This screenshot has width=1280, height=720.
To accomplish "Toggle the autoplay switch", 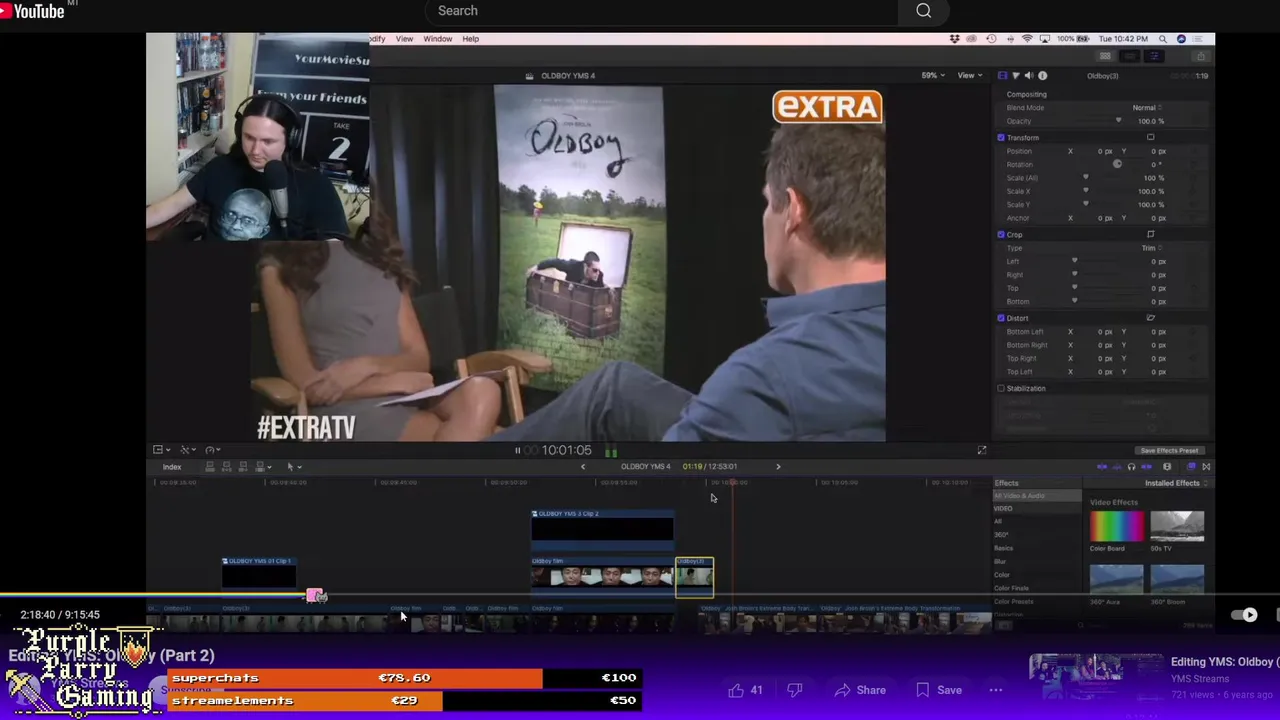I will click(x=1245, y=615).
